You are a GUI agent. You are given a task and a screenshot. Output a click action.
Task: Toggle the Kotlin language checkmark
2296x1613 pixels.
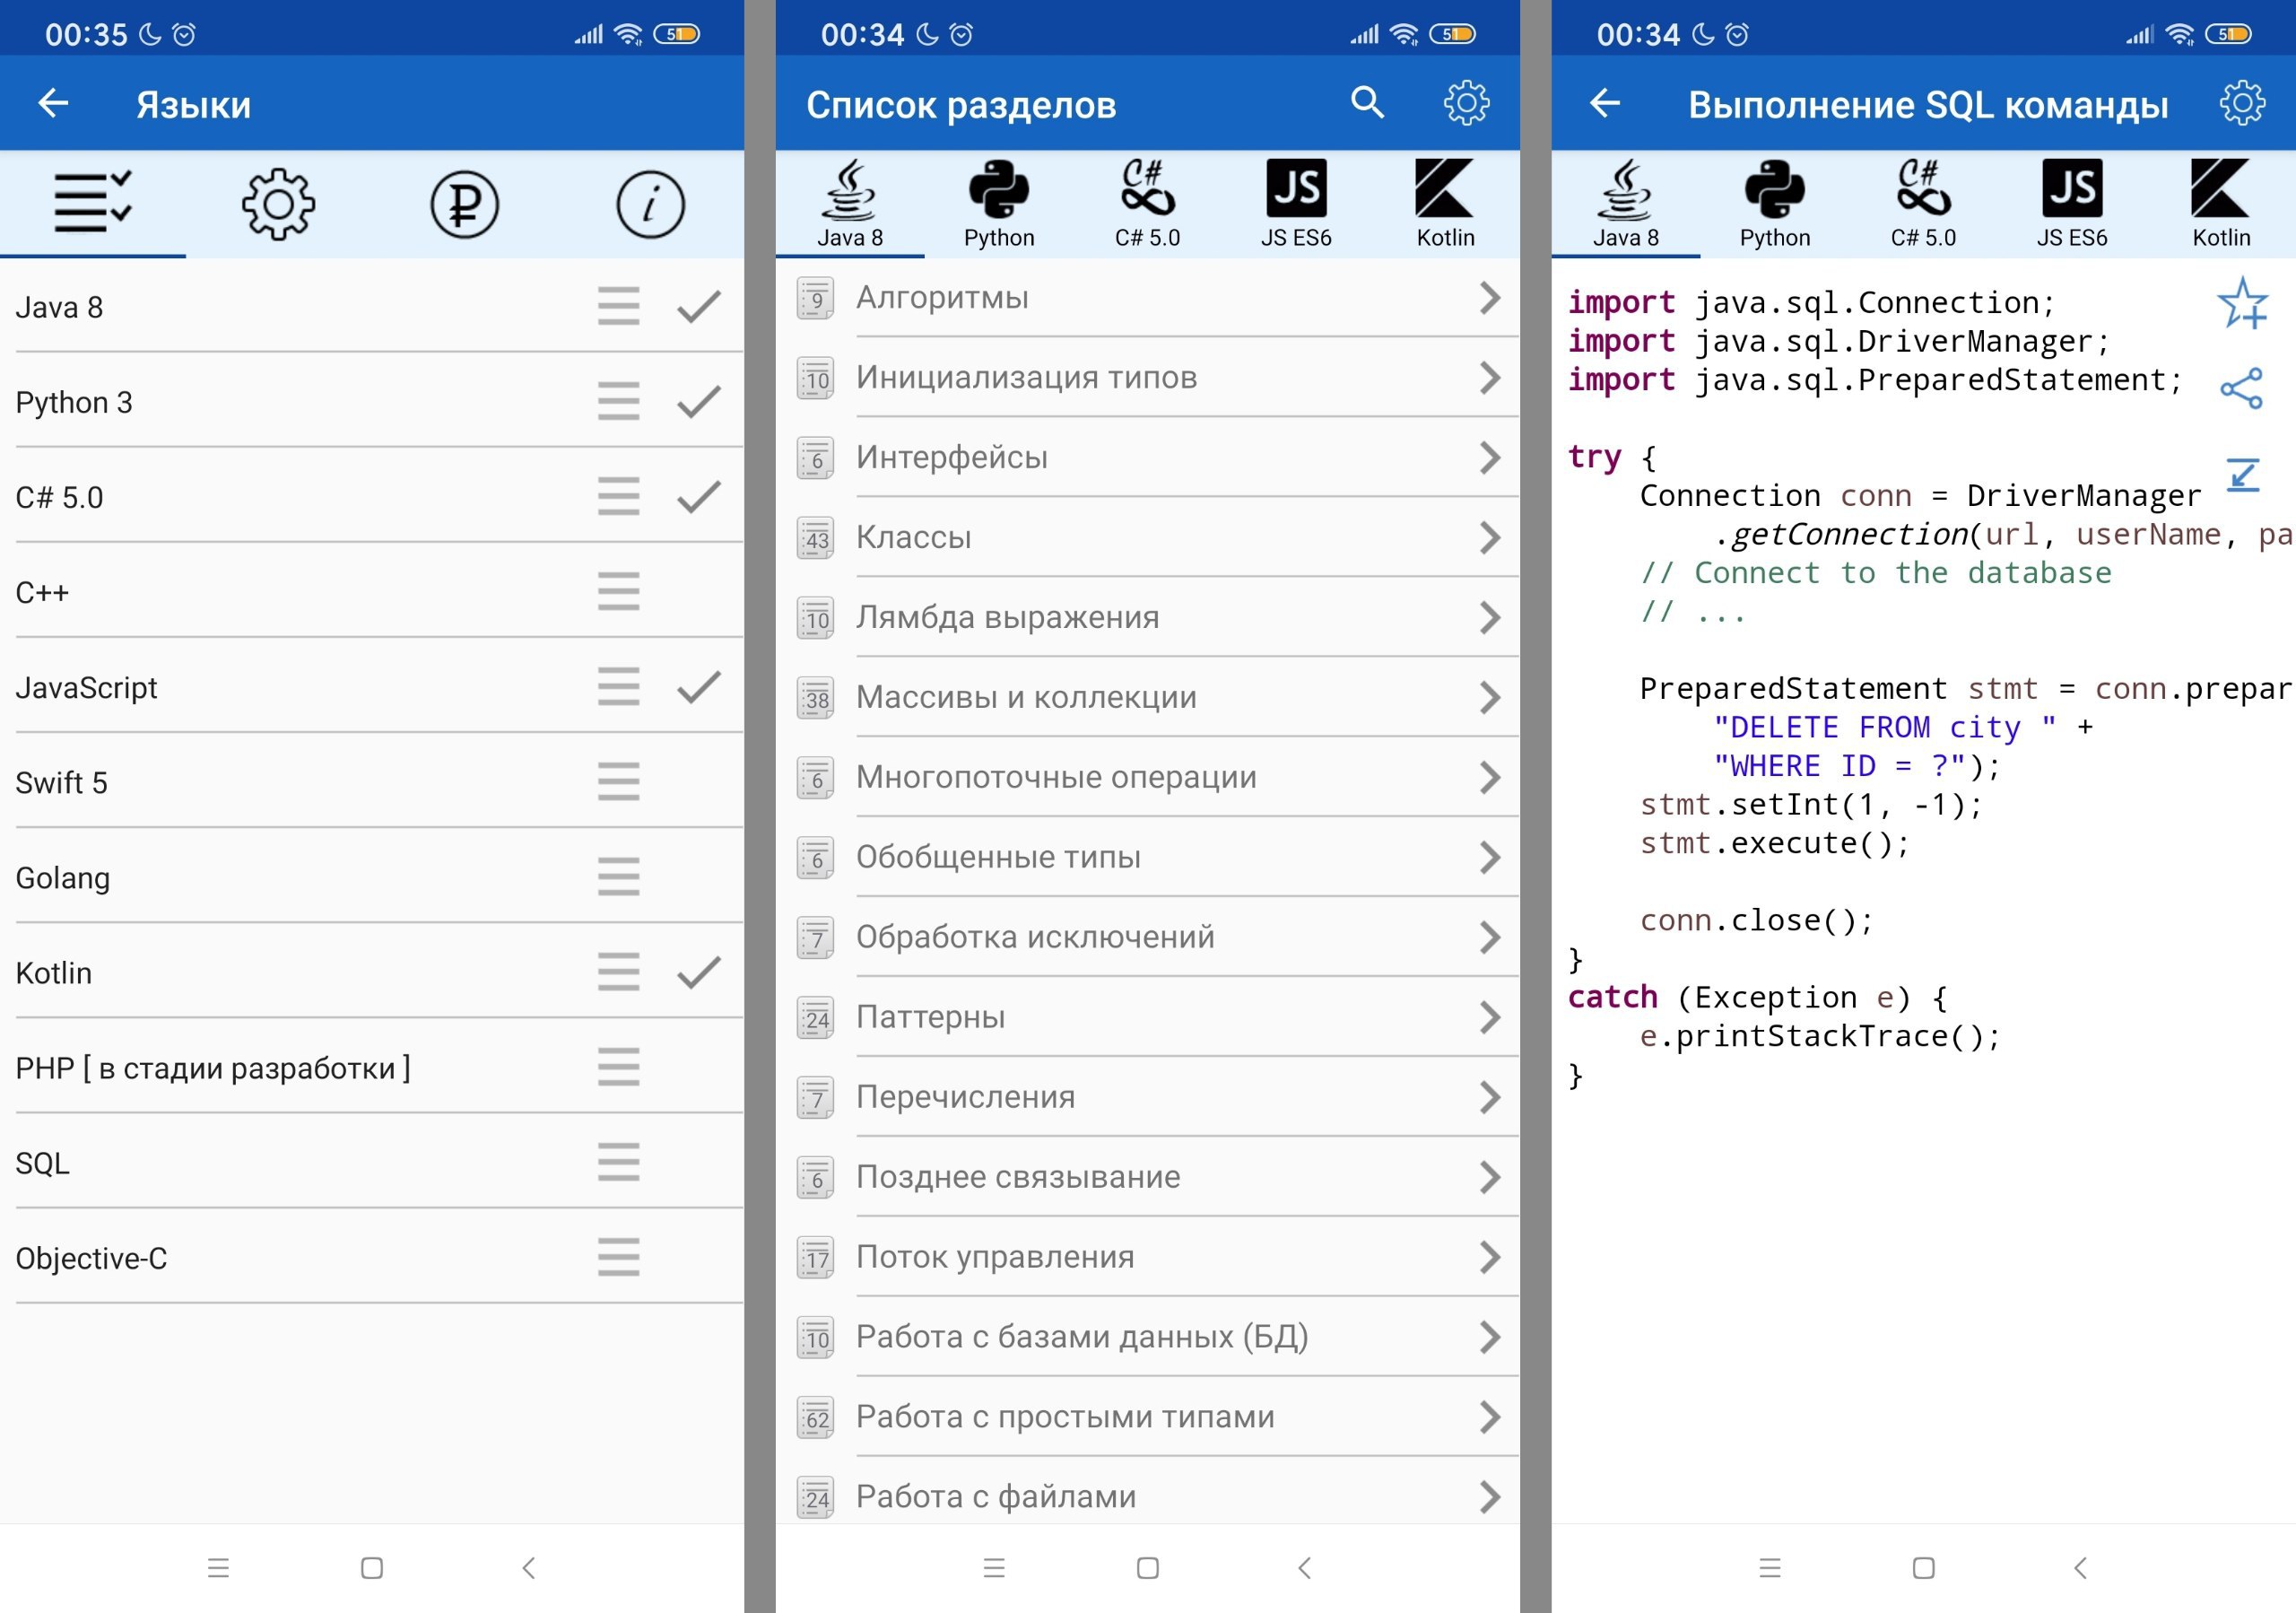point(699,972)
